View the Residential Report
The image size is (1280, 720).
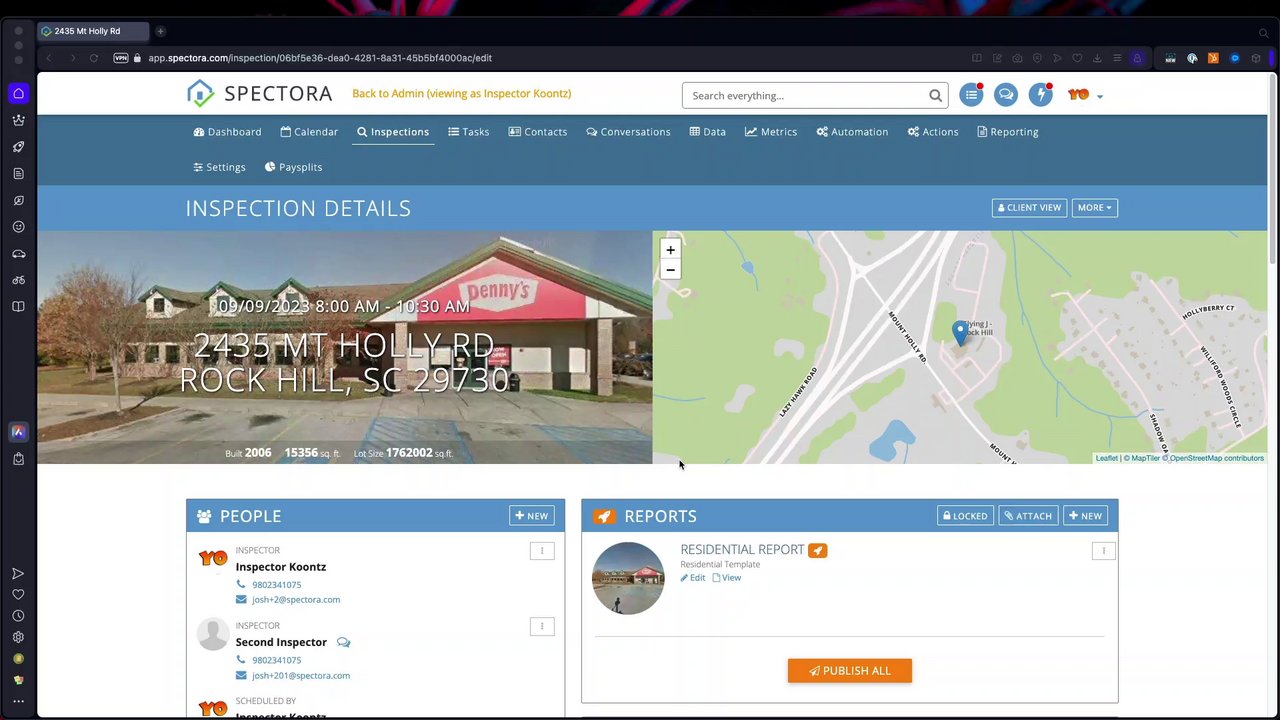(727, 578)
